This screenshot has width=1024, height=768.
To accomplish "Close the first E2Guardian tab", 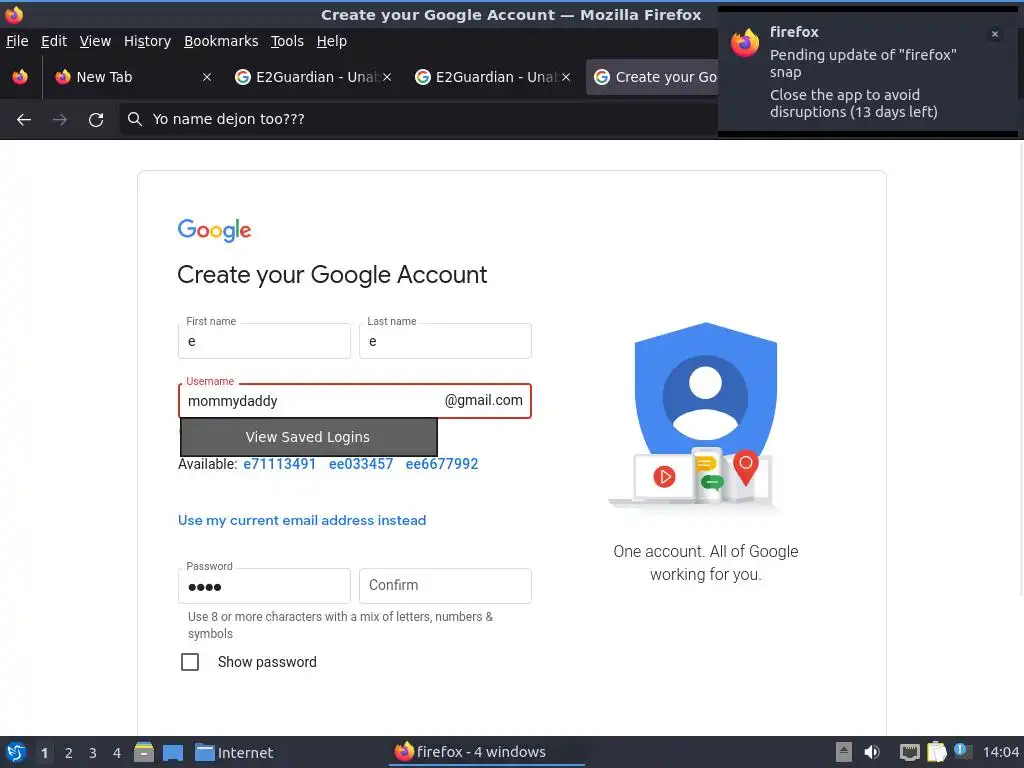I will click(387, 77).
